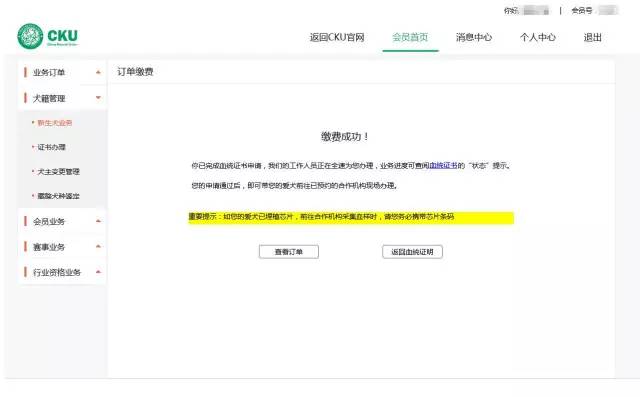
Task: Expand the arrow beside 赛事业务
Action: tap(98, 246)
